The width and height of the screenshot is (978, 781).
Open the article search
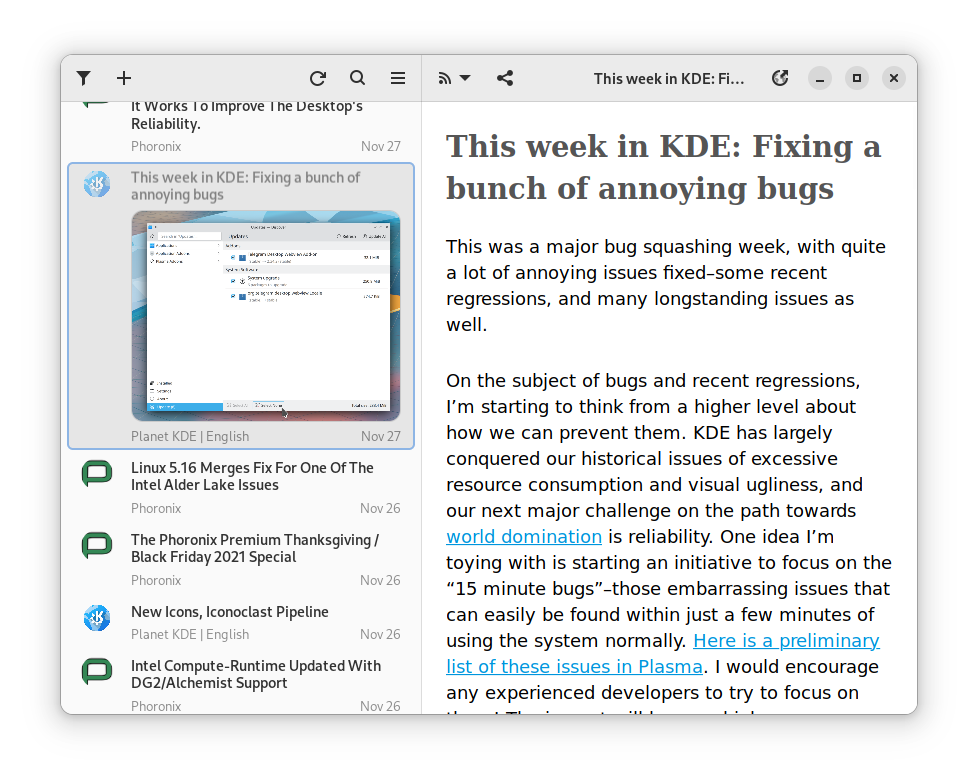(x=358, y=78)
